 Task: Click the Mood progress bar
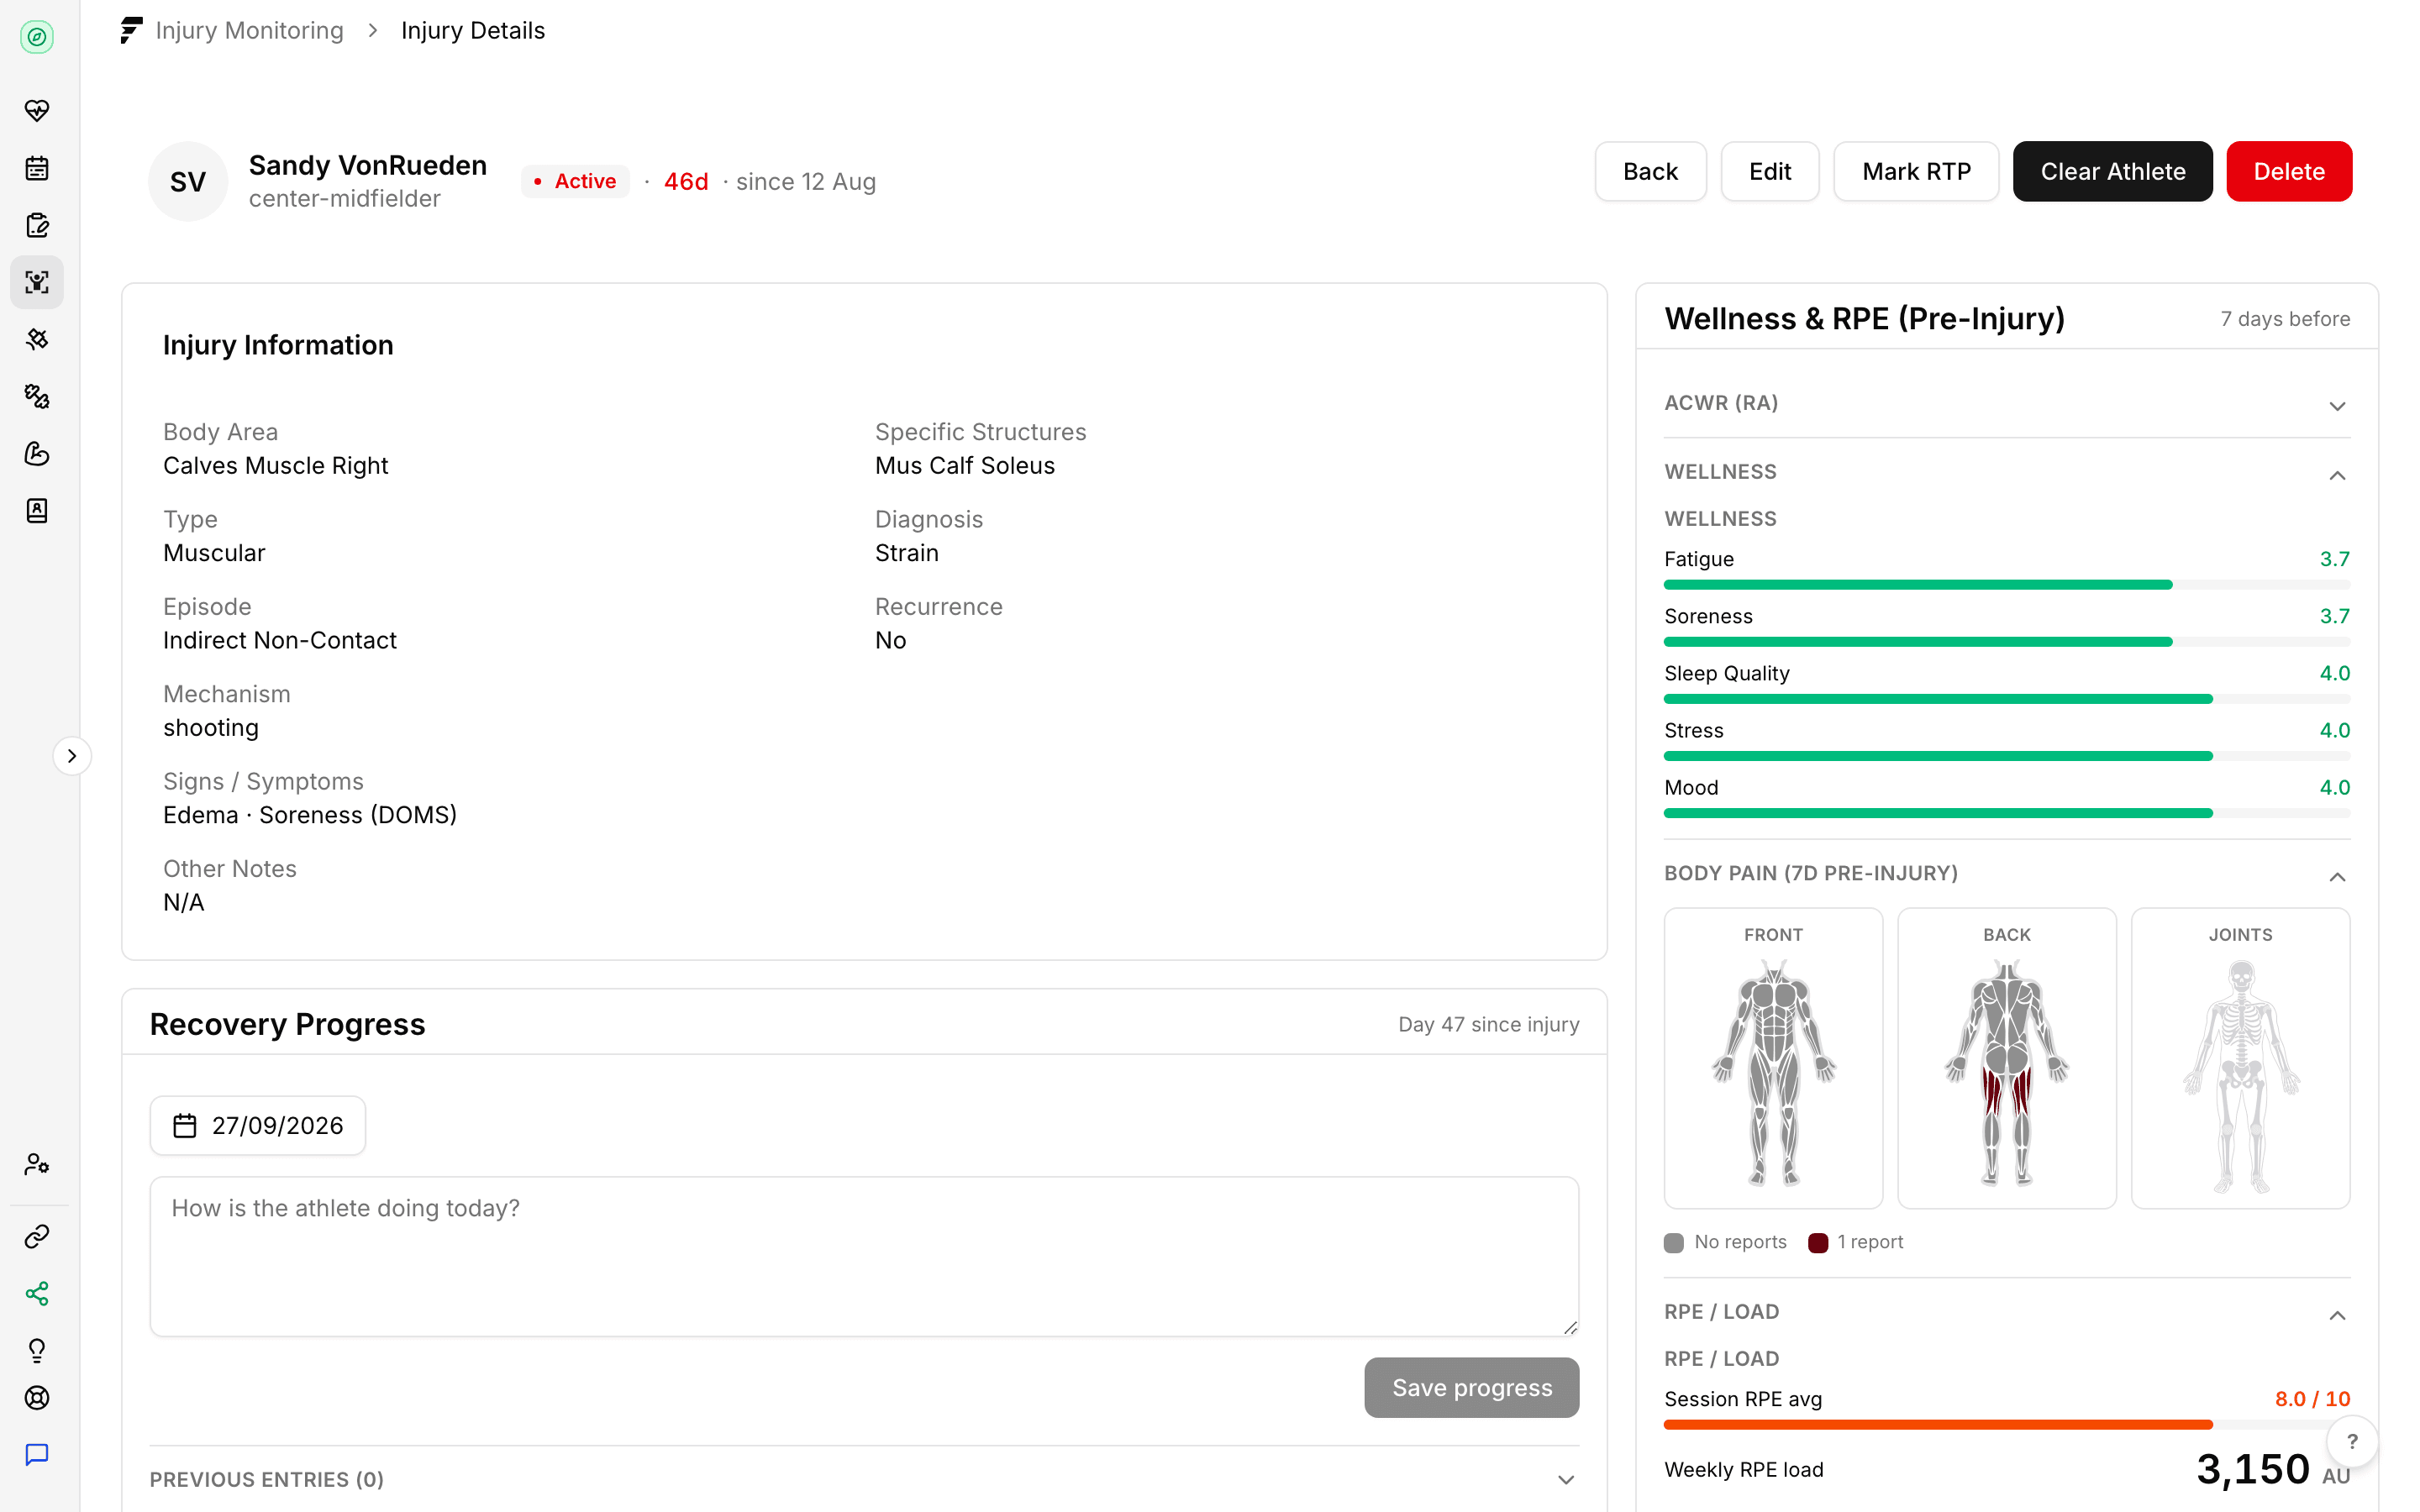tap(2006, 813)
